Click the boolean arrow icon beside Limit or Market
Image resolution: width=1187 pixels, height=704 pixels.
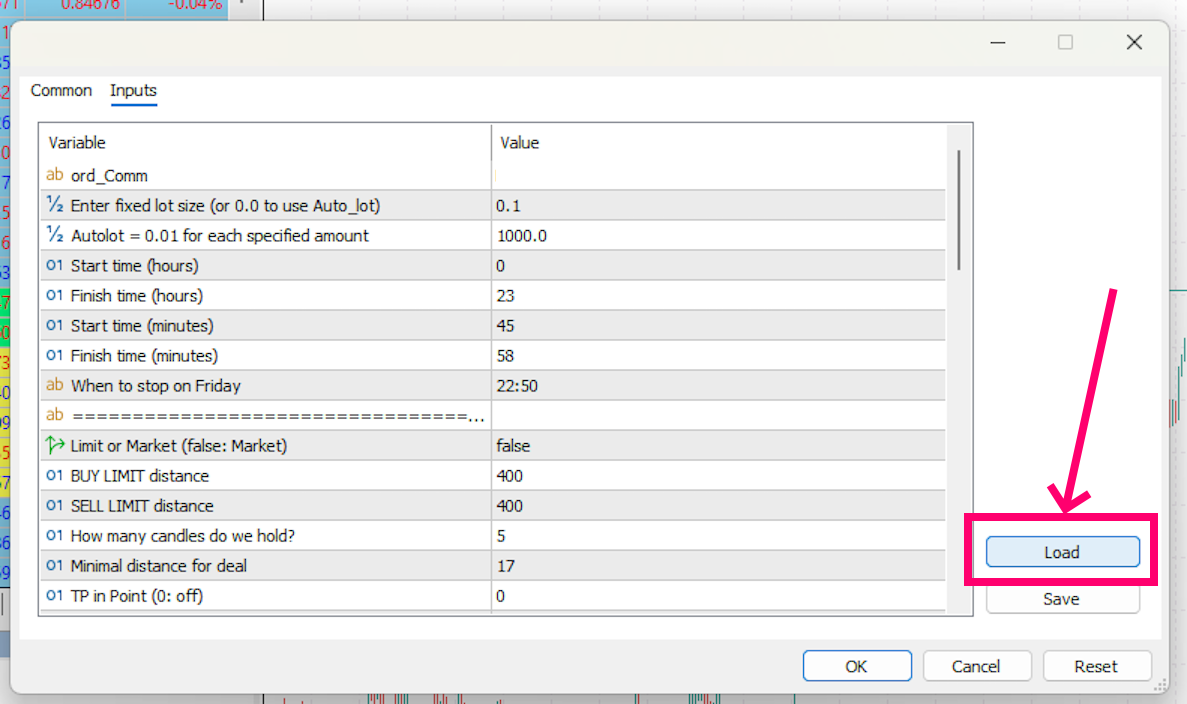pos(55,445)
